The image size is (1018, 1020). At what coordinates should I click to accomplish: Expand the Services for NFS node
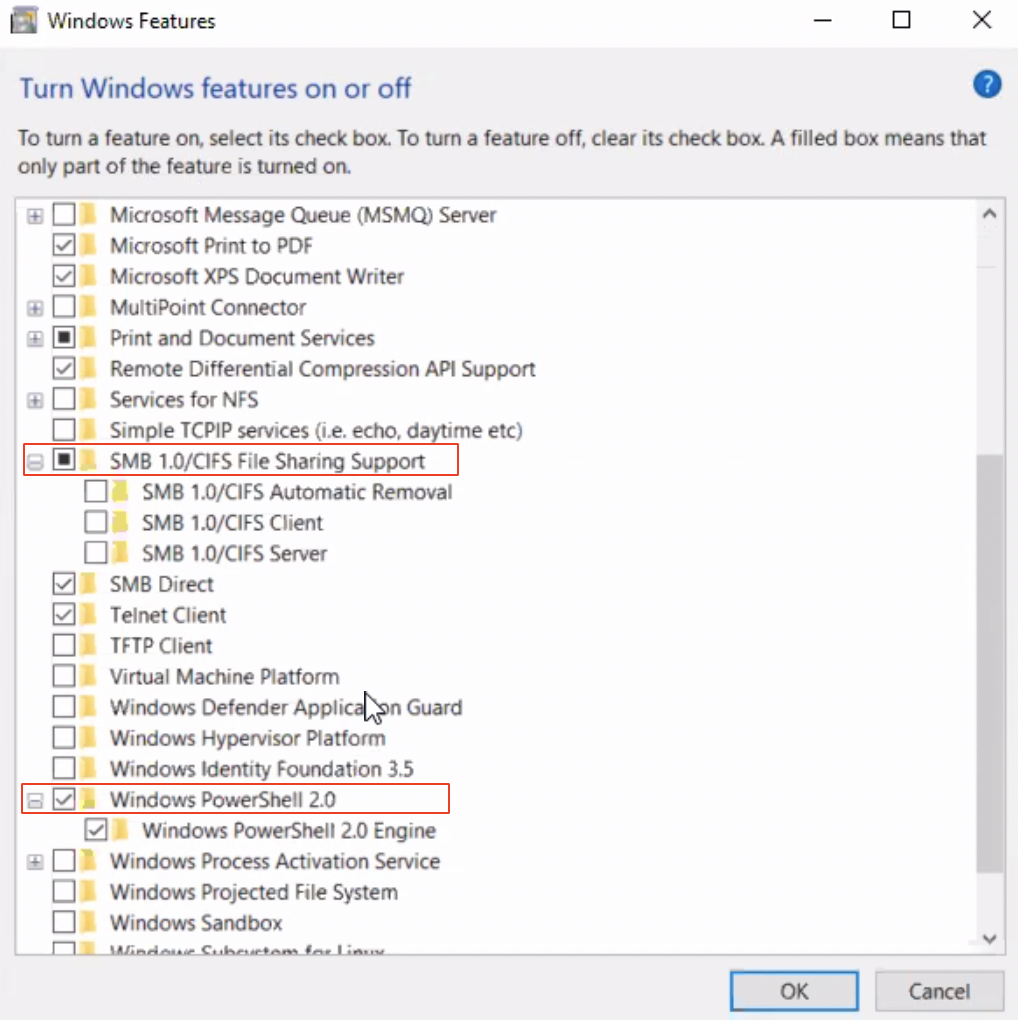(x=35, y=400)
